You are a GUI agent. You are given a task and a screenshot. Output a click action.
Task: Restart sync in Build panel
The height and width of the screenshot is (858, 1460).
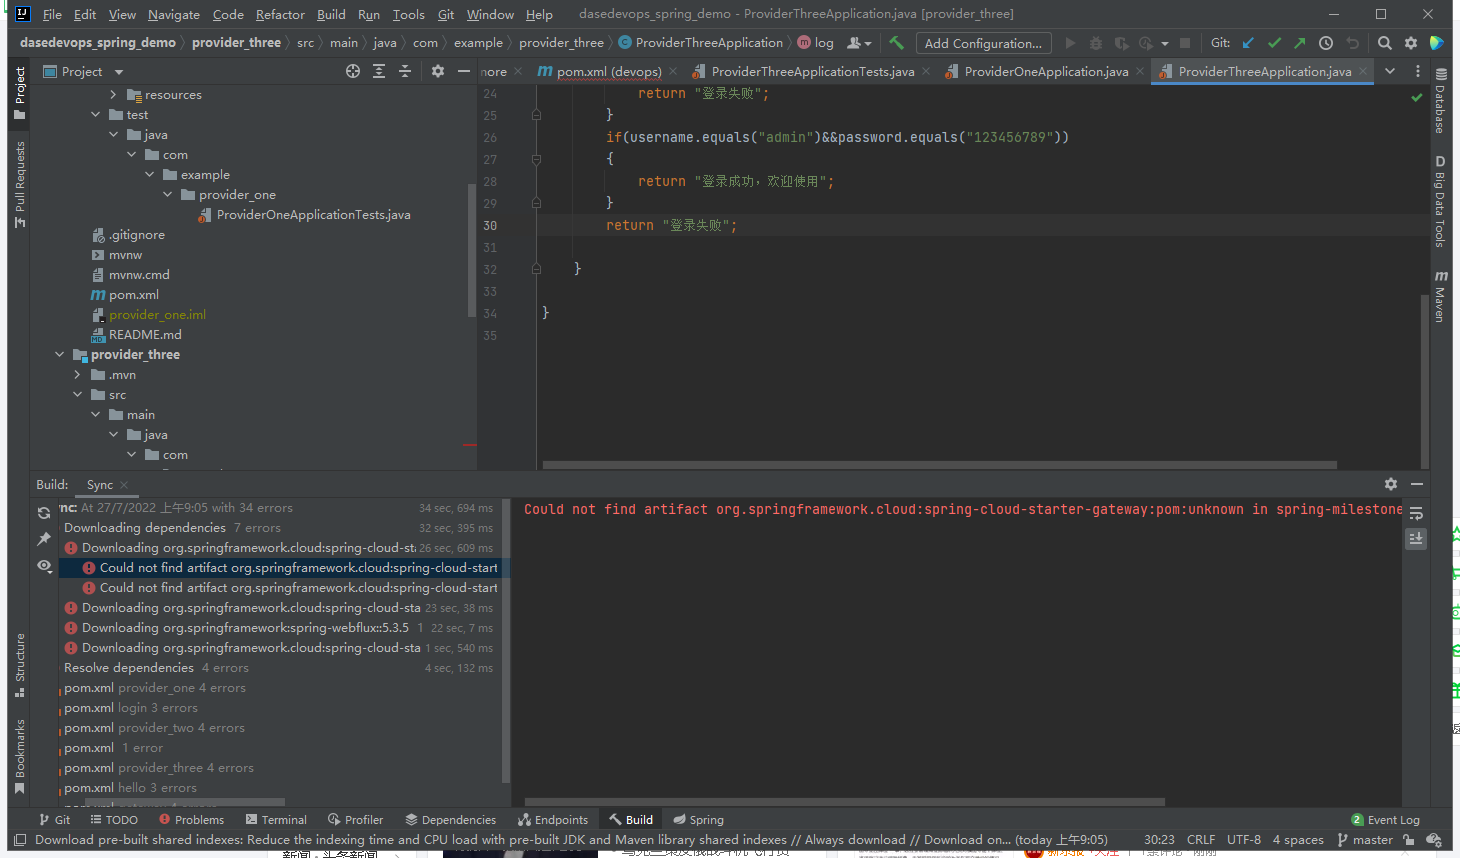point(44,513)
